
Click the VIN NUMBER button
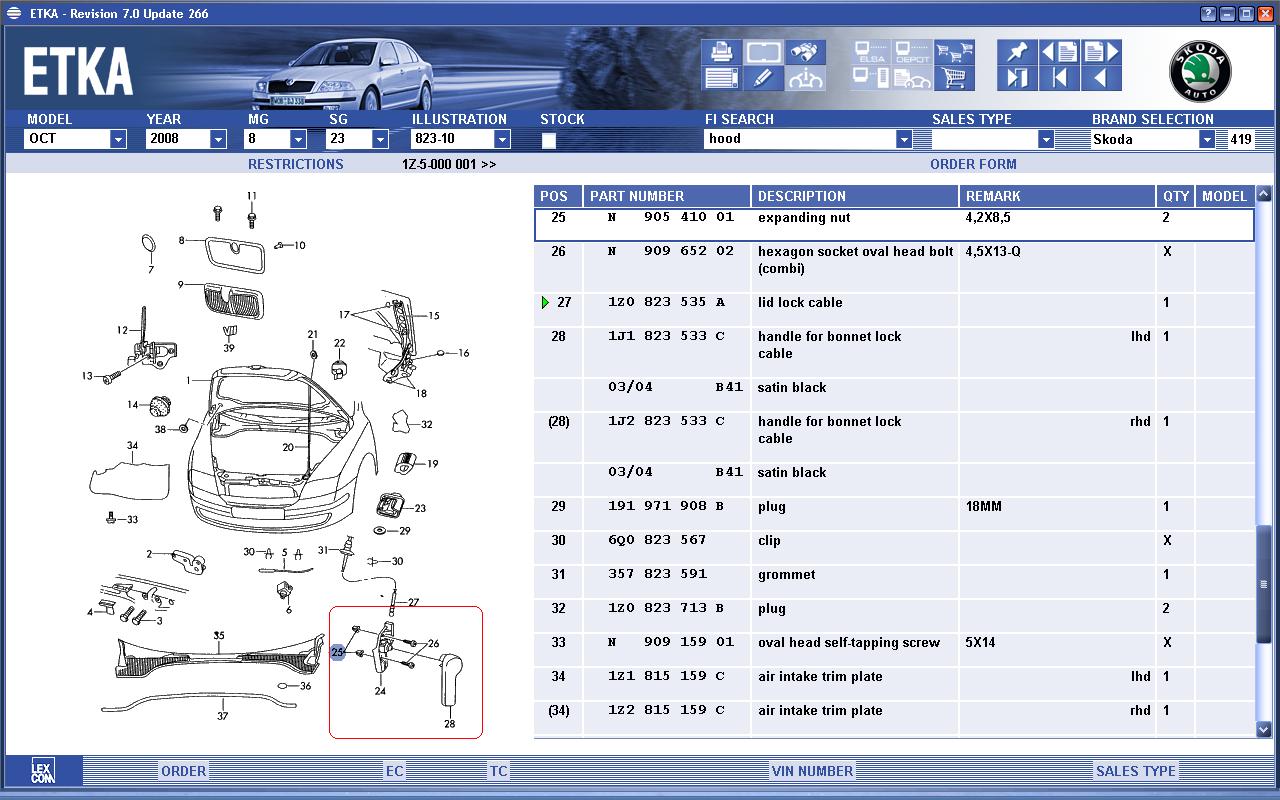click(812, 771)
